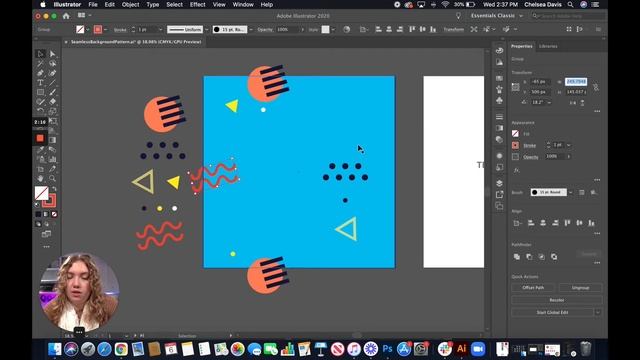Set default fill and stroke icon

[x=38, y=204]
